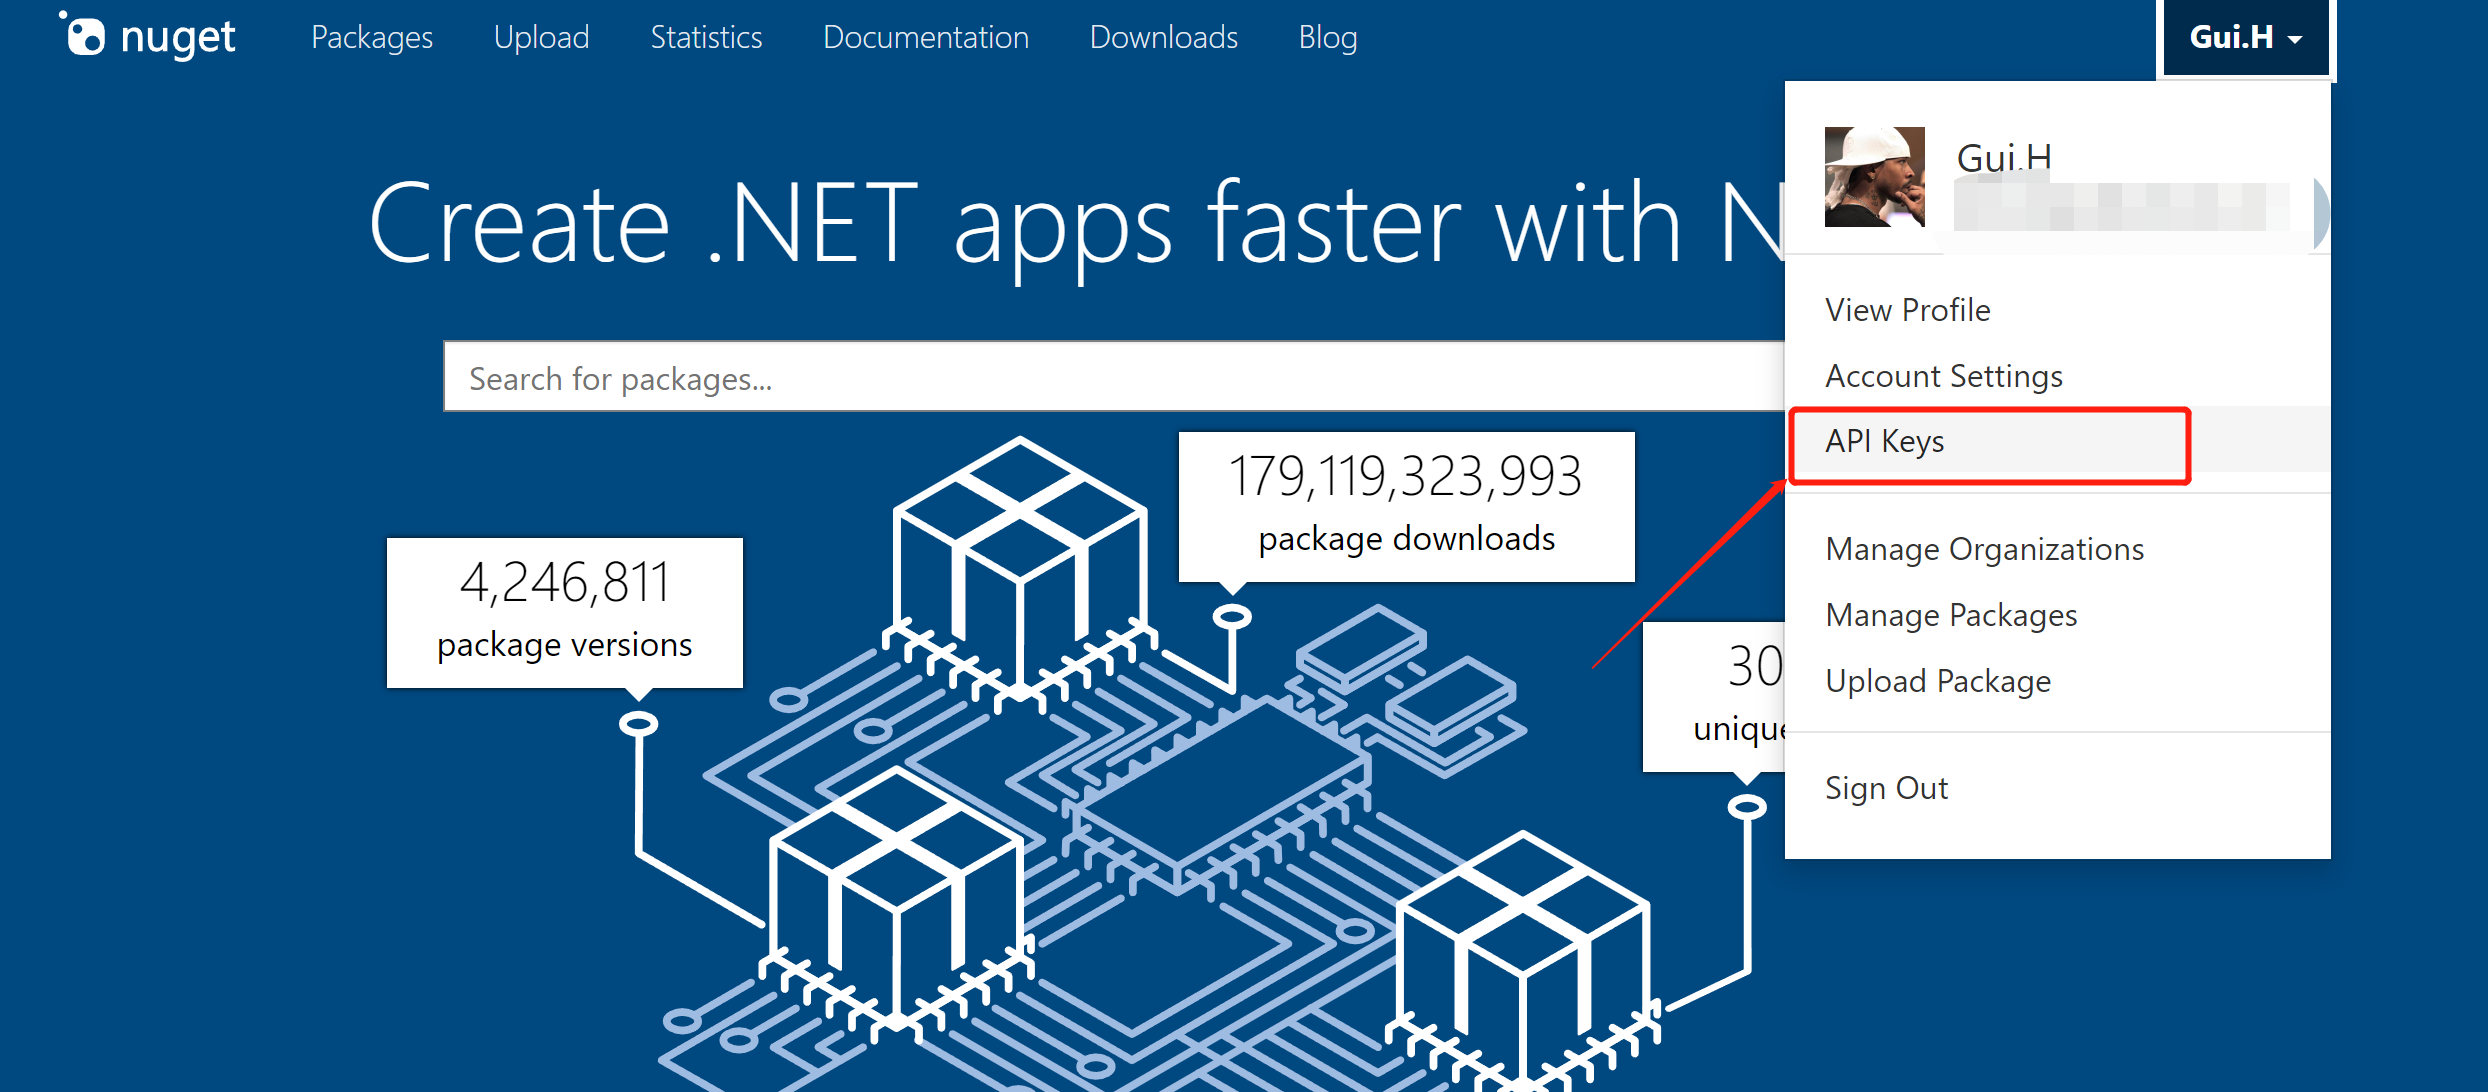Select Manage Packages menu entry

pos(1951,615)
